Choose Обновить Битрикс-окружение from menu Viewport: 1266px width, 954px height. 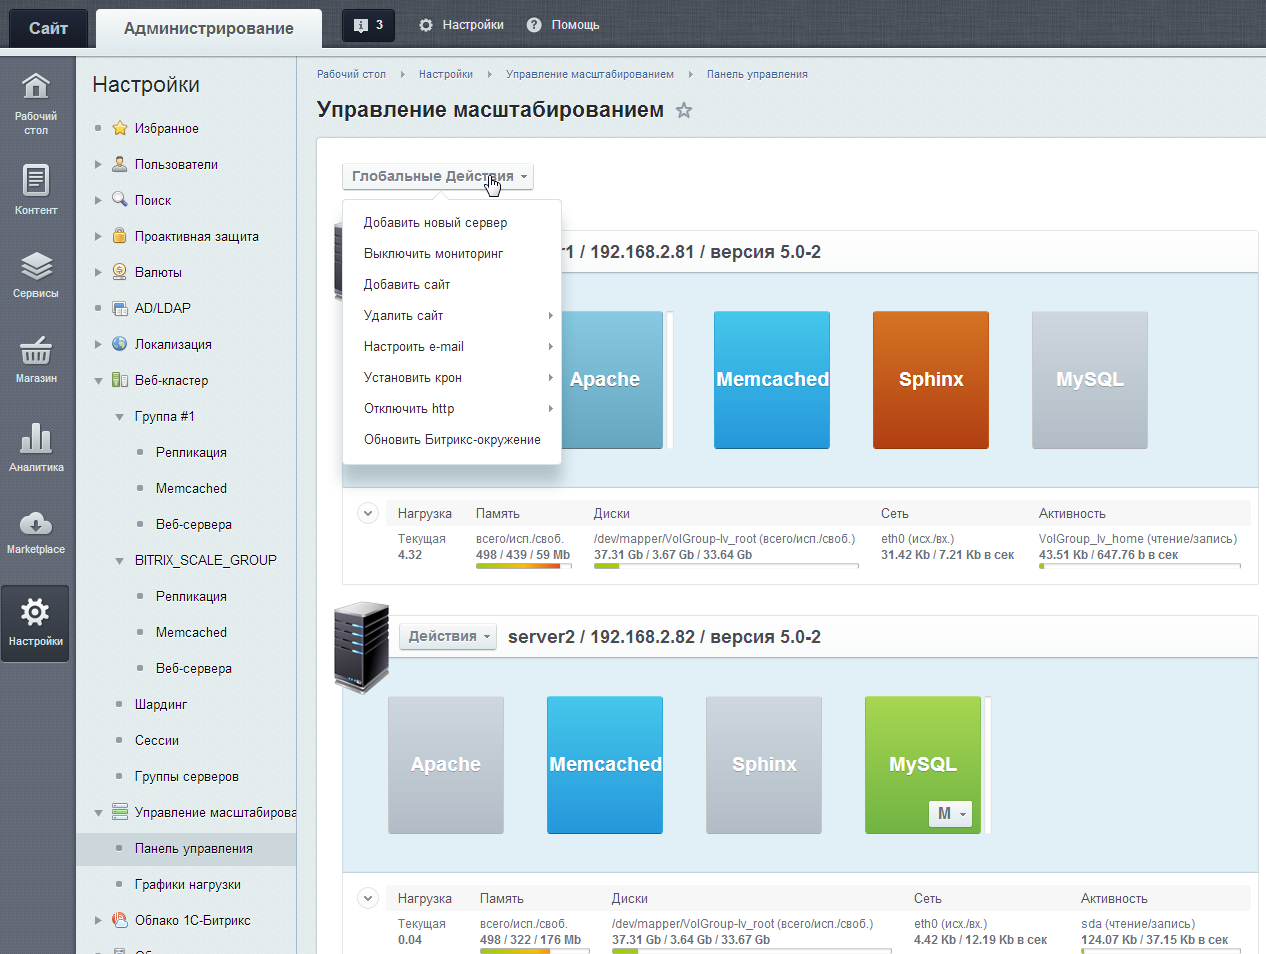pyautogui.click(x=452, y=440)
